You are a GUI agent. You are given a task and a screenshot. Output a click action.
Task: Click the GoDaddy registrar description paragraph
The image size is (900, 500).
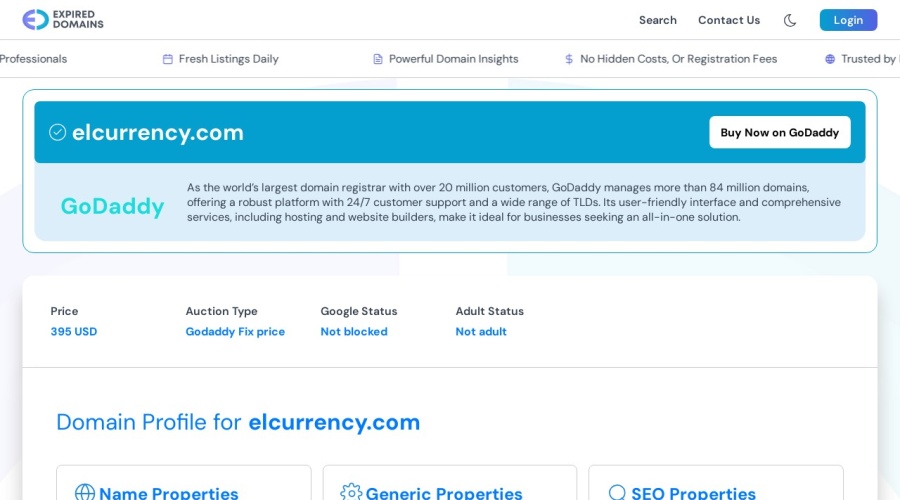click(514, 202)
